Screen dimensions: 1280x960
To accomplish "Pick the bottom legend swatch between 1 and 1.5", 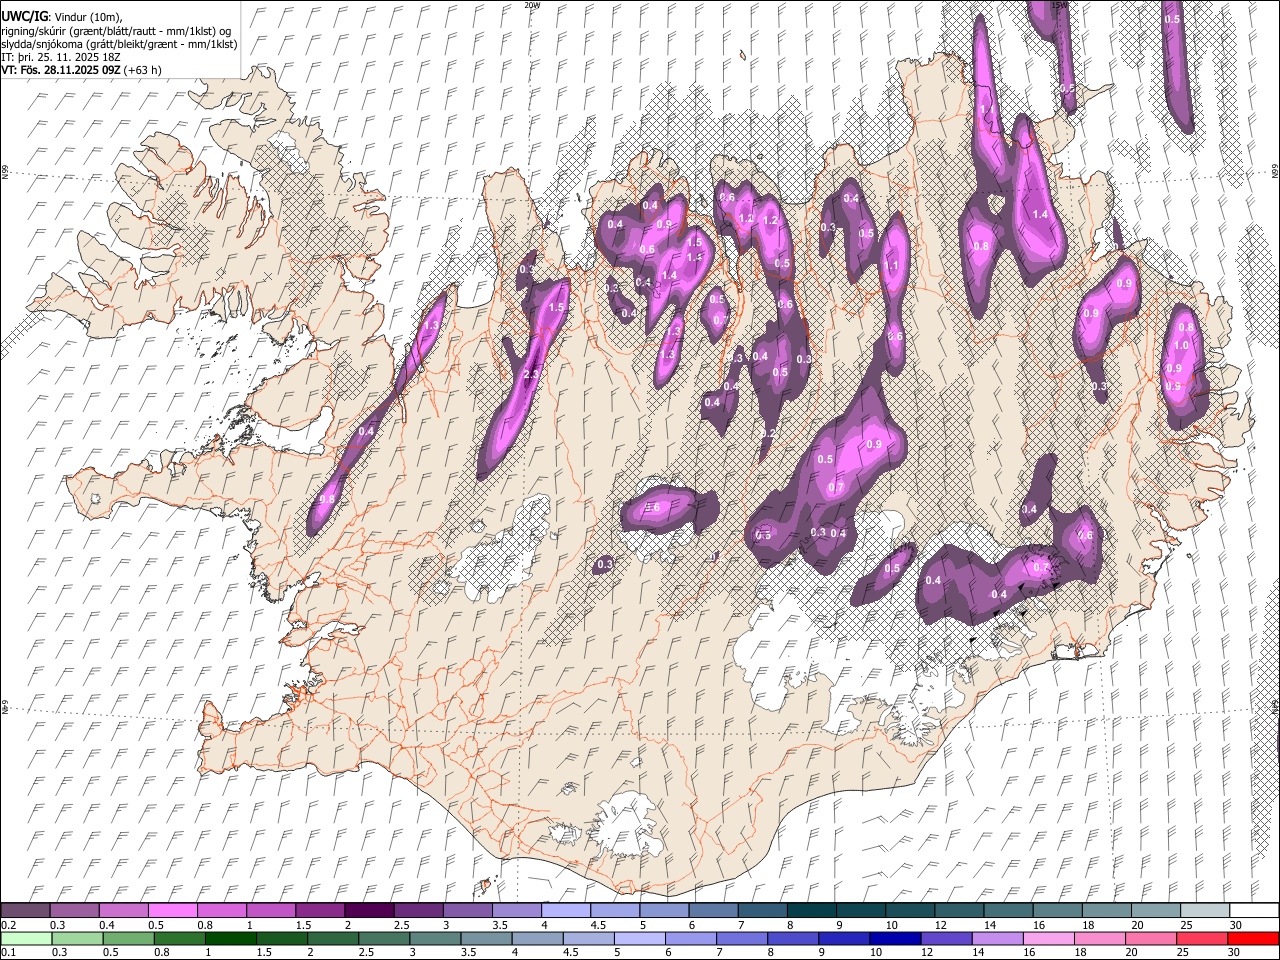I will point(231,938).
